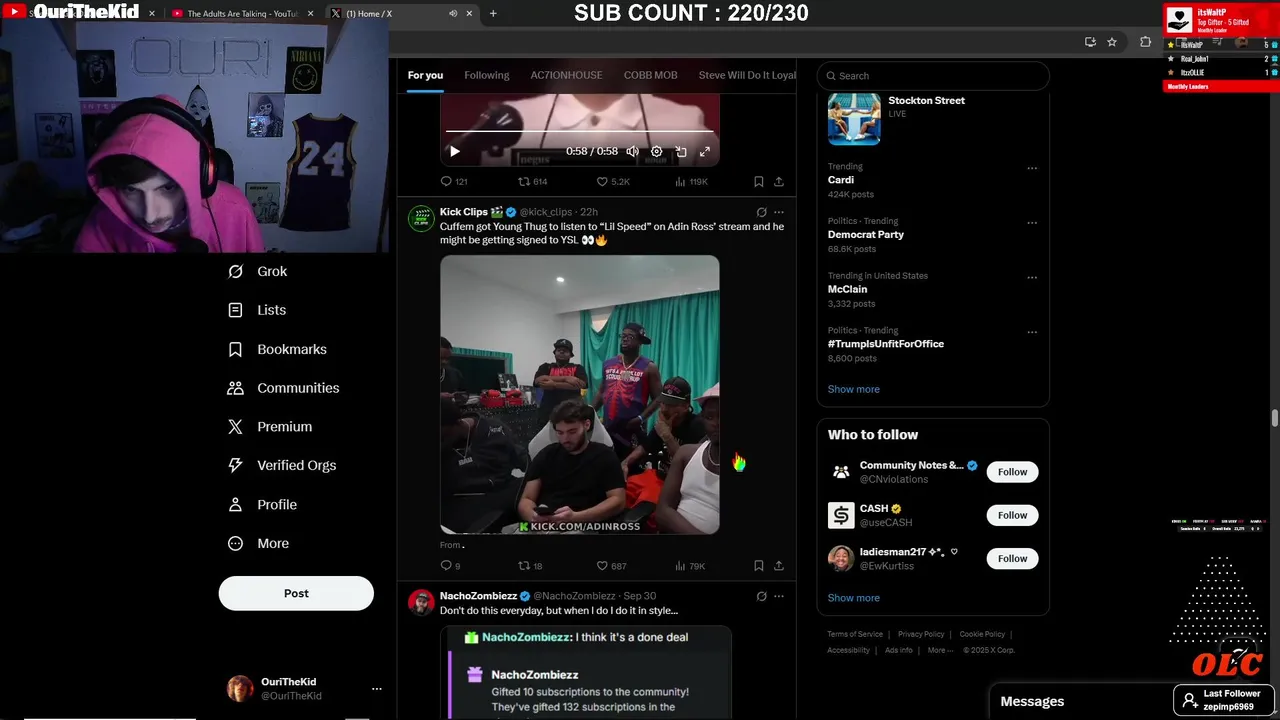The width and height of the screenshot is (1280, 720).
Task: Show more trends
Action: [854, 389]
